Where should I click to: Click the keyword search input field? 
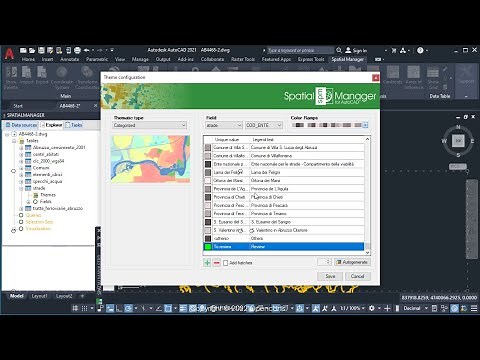[x=300, y=50]
